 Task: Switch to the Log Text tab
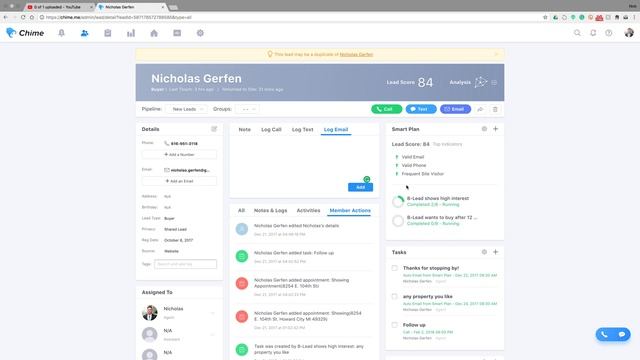point(302,129)
